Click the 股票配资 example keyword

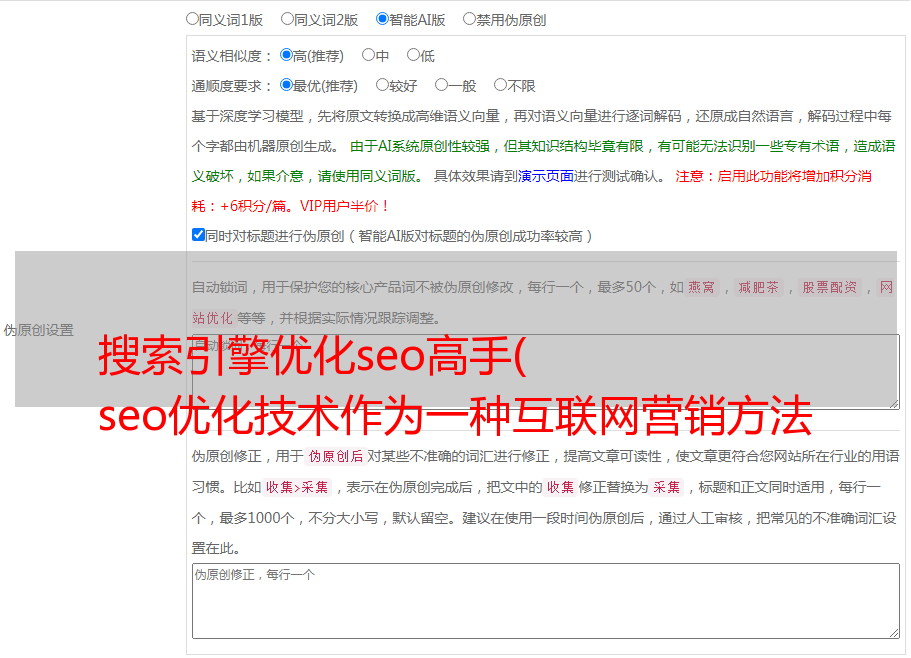(x=830, y=287)
